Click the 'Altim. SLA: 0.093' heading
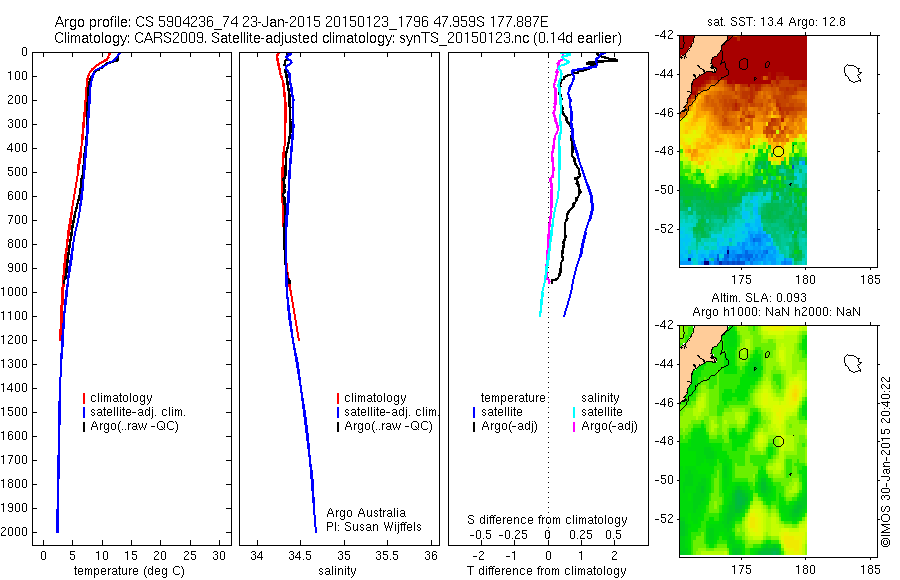This screenshot has width=900, height=580. click(759, 298)
